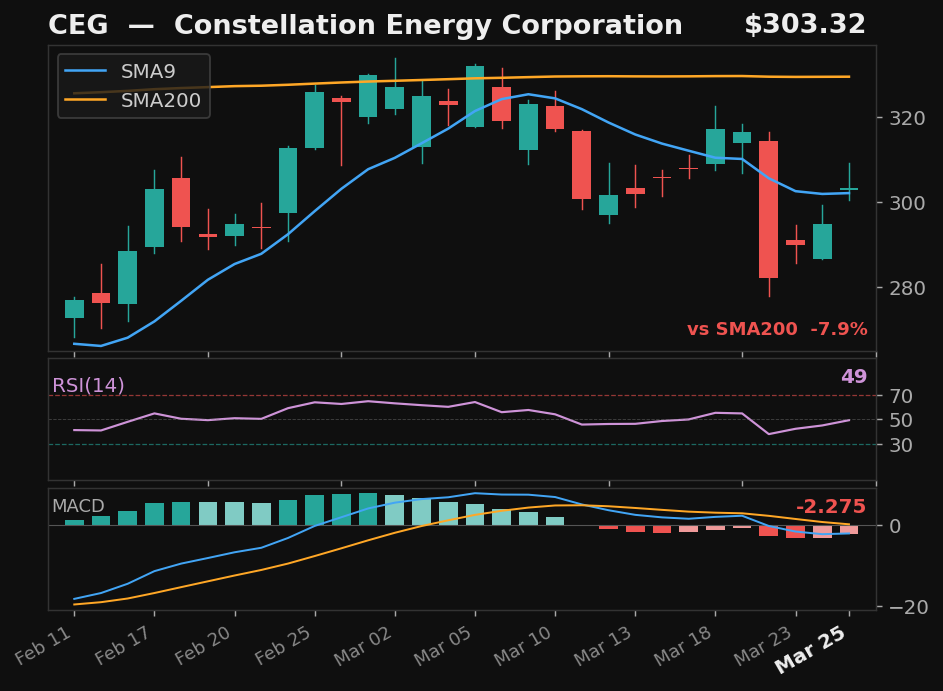The image size is (943, 691).
Task: Click the vs SMA200 -7.9% annotation
Action: coord(777,329)
